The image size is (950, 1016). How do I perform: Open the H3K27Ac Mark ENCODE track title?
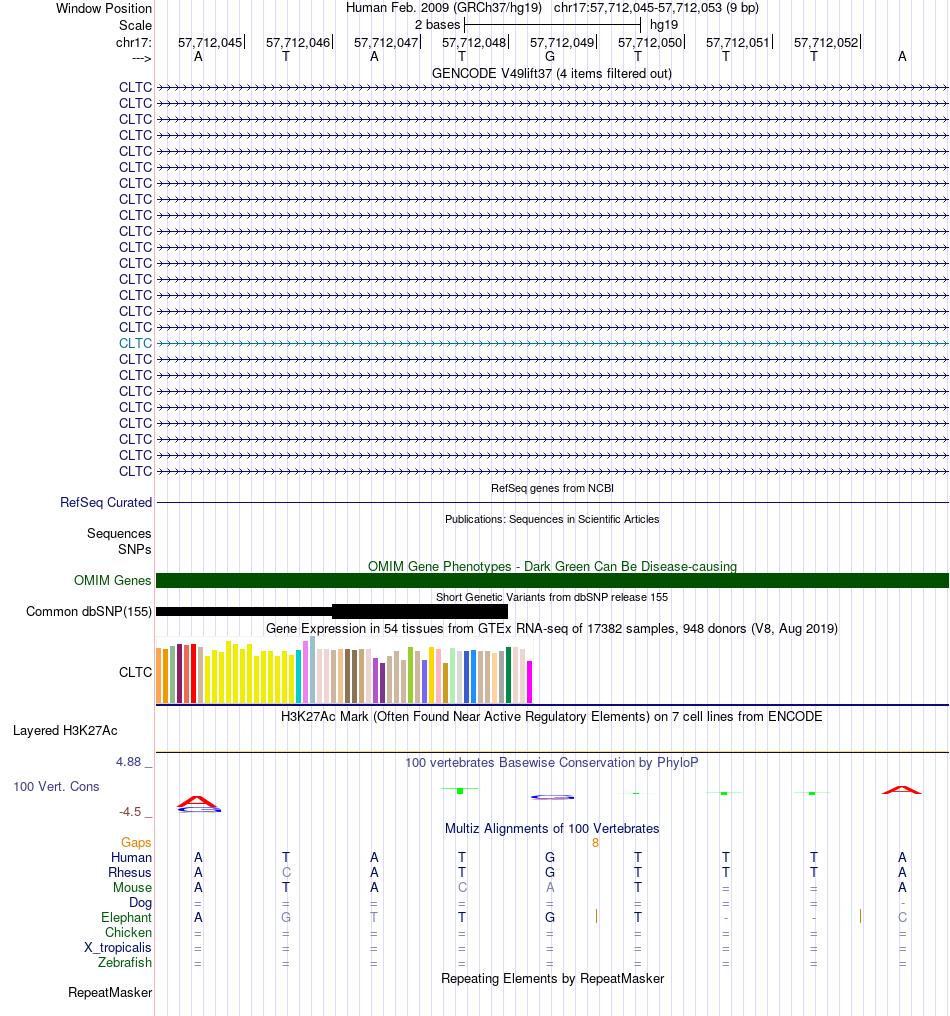coord(552,716)
